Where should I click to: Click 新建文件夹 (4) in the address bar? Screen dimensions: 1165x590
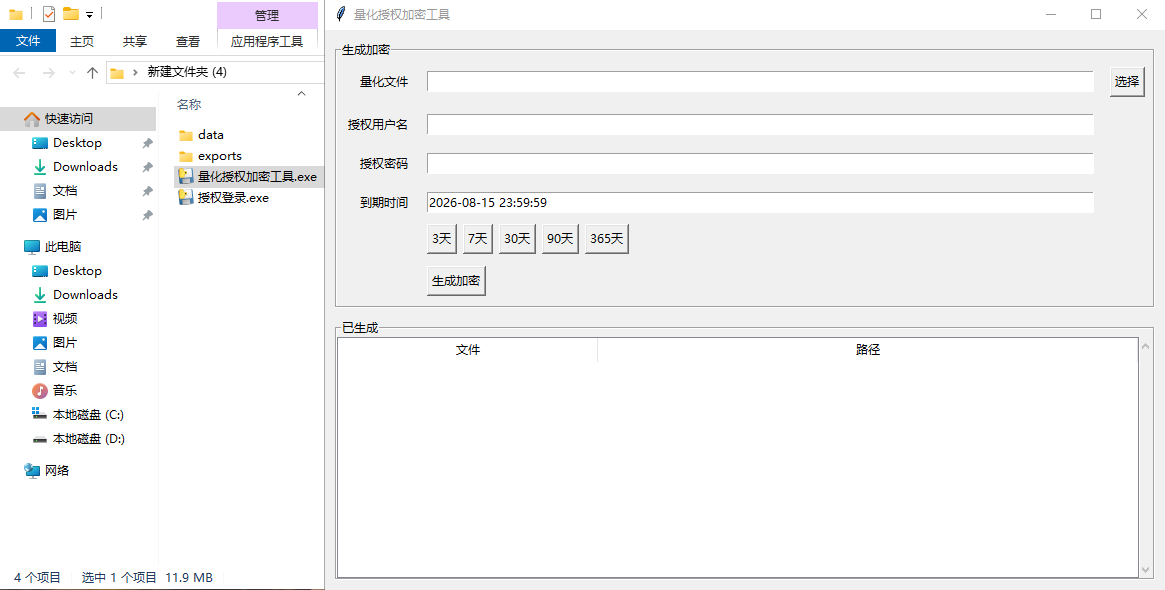[x=187, y=72]
